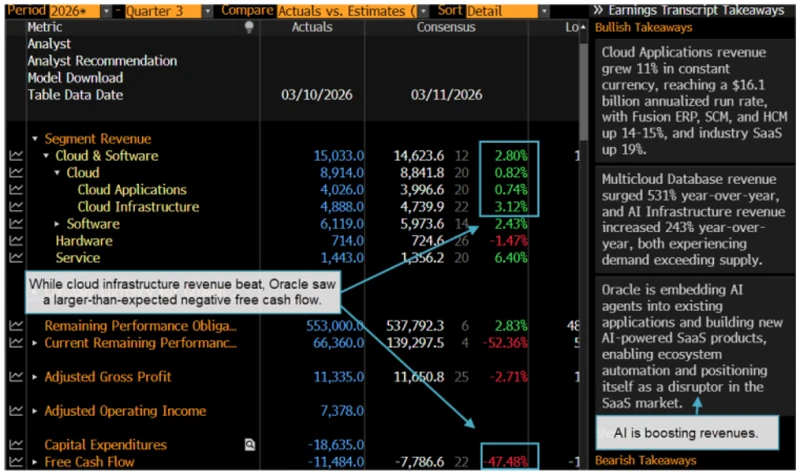The image size is (800, 472).
Task: Open the Compare Actuals vs. Estimates dropdown
Action: [x=423, y=11]
